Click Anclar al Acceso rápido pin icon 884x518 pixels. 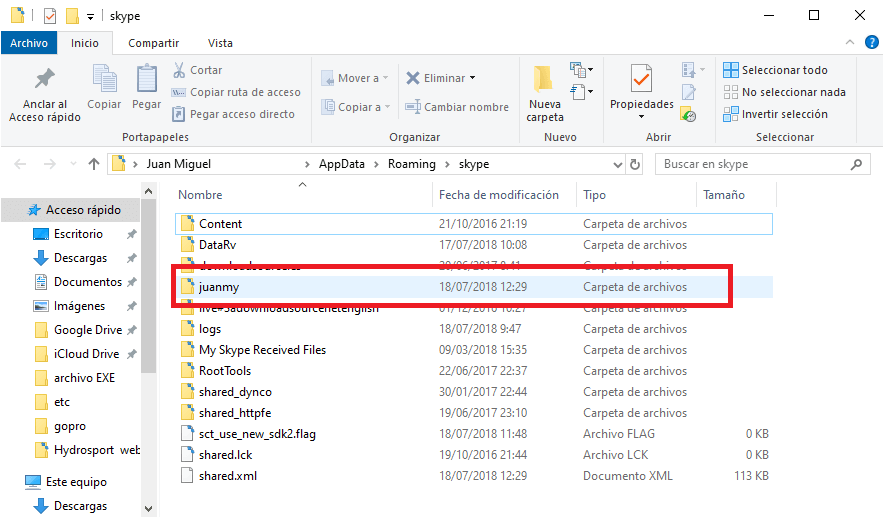(x=45, y=79)
